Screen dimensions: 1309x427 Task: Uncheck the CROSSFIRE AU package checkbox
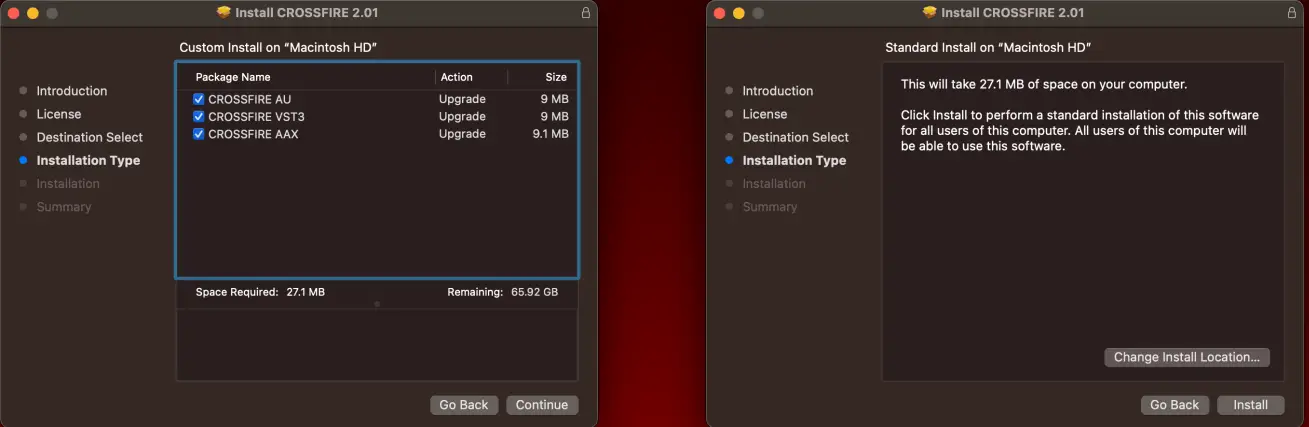point(198,99)
